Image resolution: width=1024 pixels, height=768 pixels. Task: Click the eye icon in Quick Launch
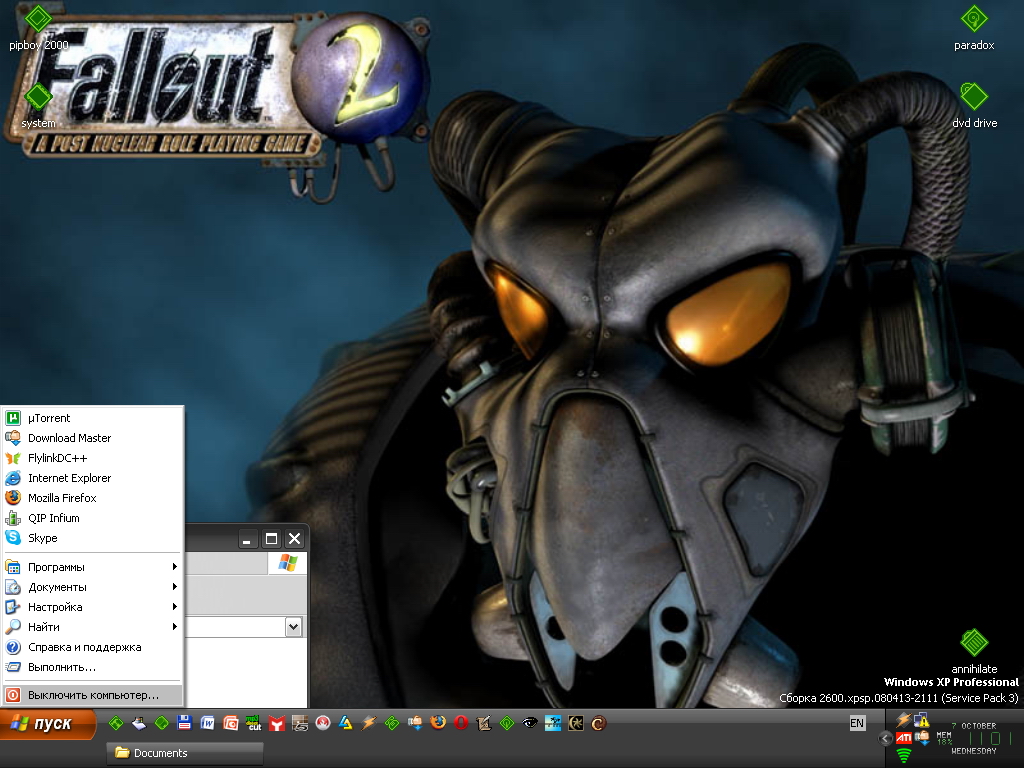pos(530,723)
